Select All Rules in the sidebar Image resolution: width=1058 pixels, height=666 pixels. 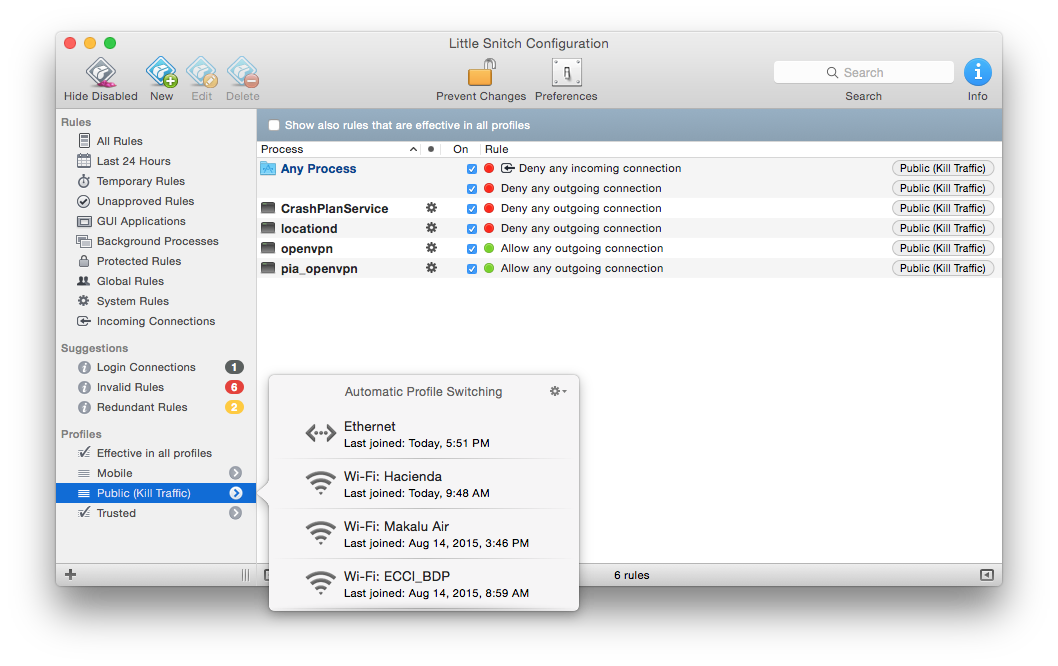pos(119,141)
